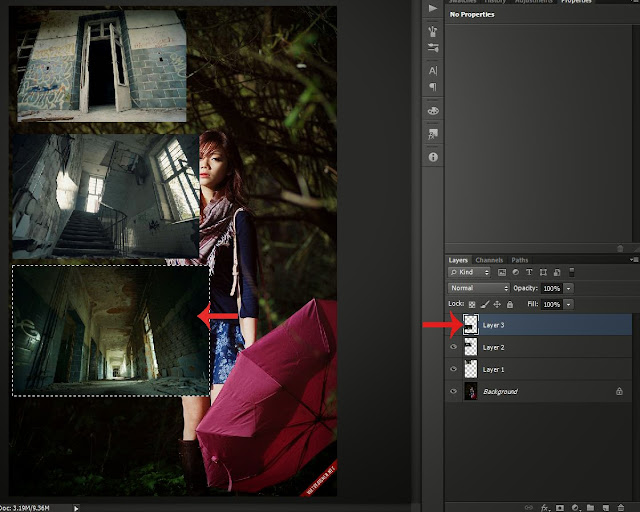Viewport: 640px width, 512px height.
Task: Open the Color palette panel icon
Action: click(x=433, y=111)
